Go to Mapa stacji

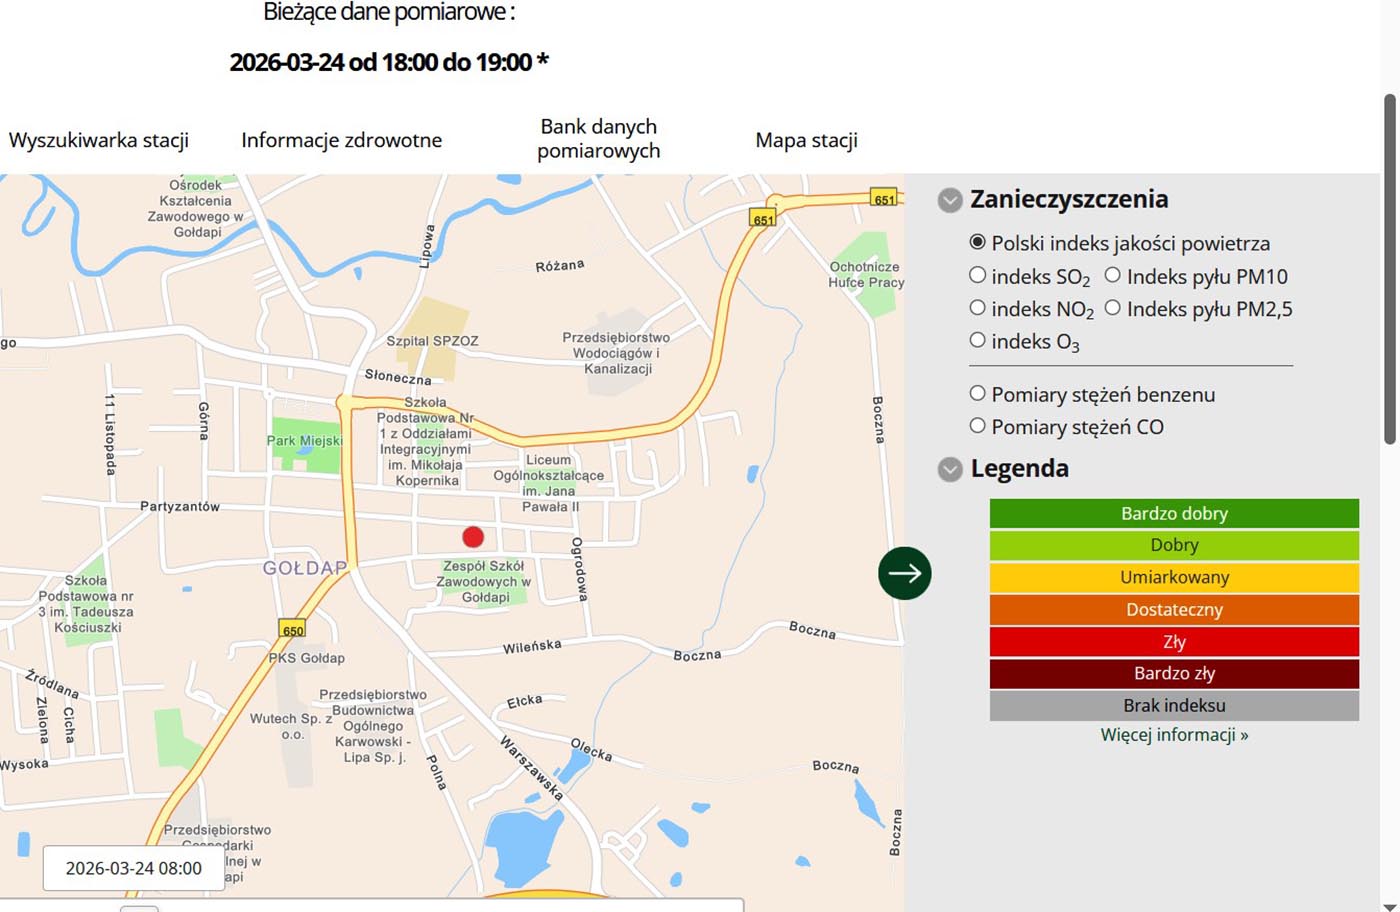[806, 140]
